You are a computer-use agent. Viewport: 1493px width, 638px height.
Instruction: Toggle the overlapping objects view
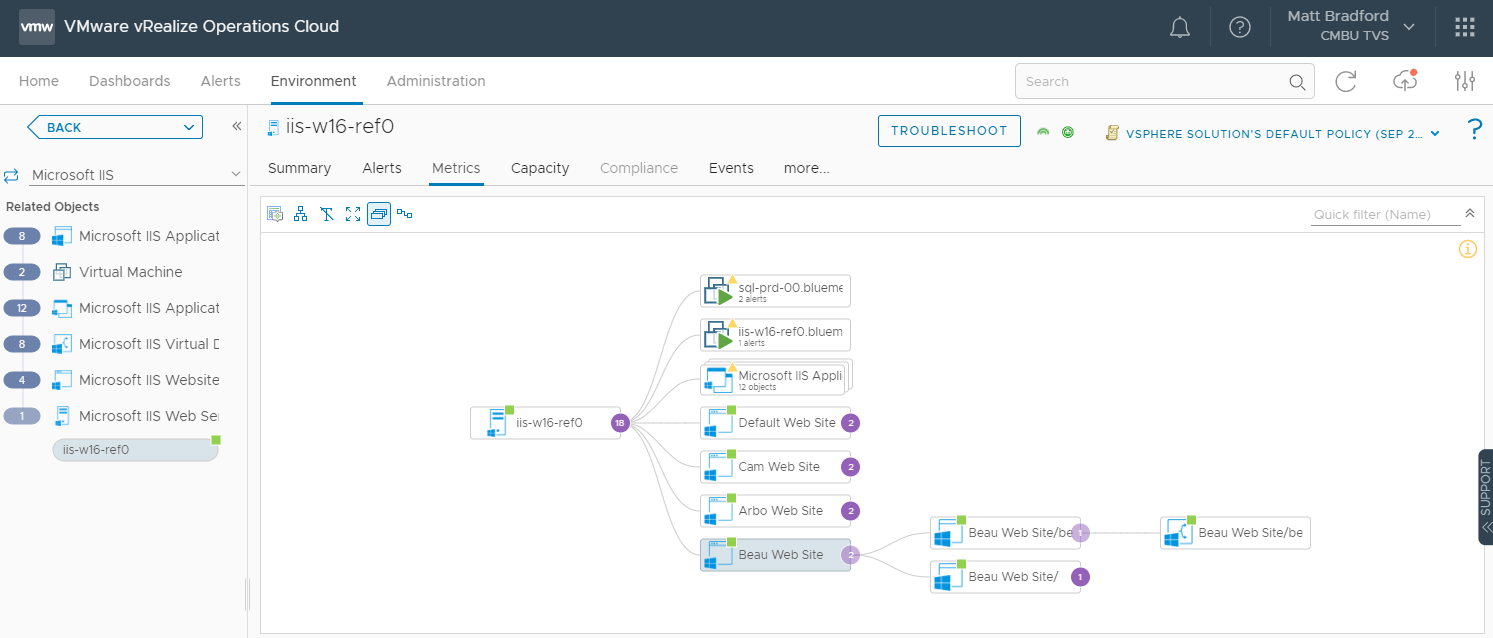click(x=378, y=213)
